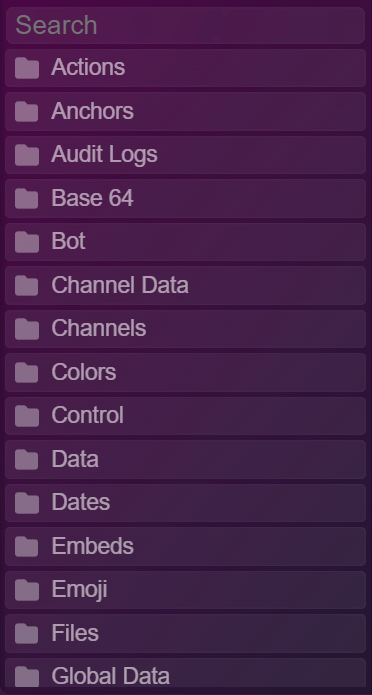Screen dimensions: 372x695
Task: Click the Base 64 folder icon
Action: [27, 199]
